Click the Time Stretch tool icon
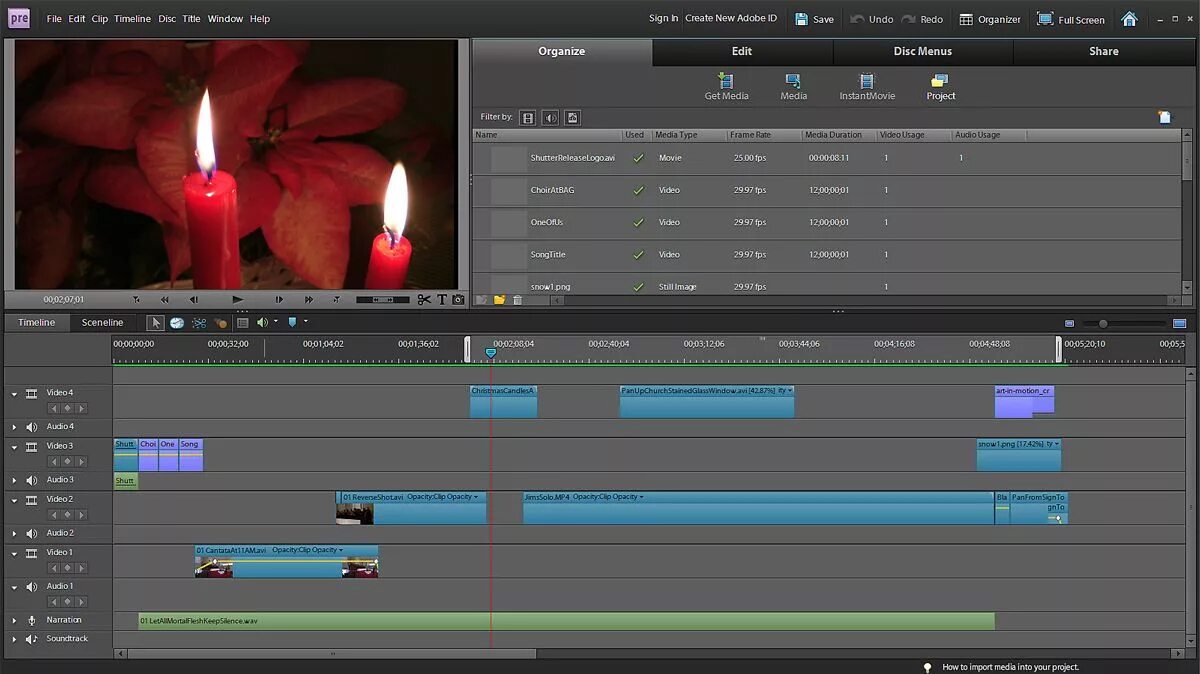Viewport: 1200px width, 674px height. pyautogui.click(x=177, y=323)
